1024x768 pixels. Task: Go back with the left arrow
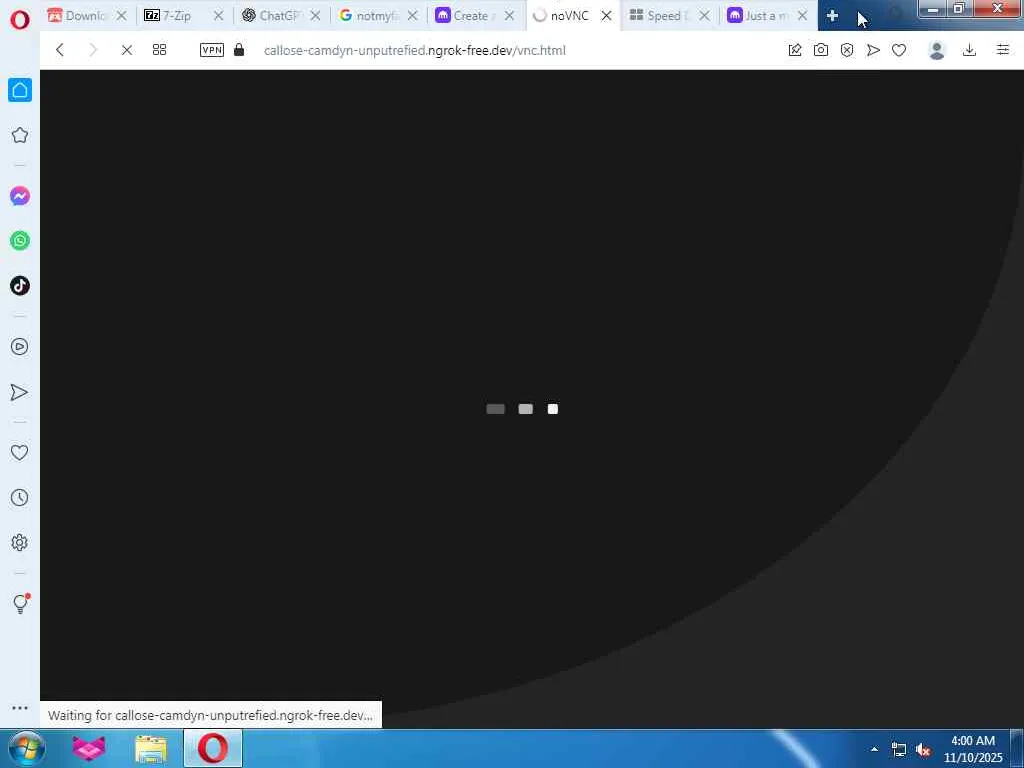(x=59, y=50)
